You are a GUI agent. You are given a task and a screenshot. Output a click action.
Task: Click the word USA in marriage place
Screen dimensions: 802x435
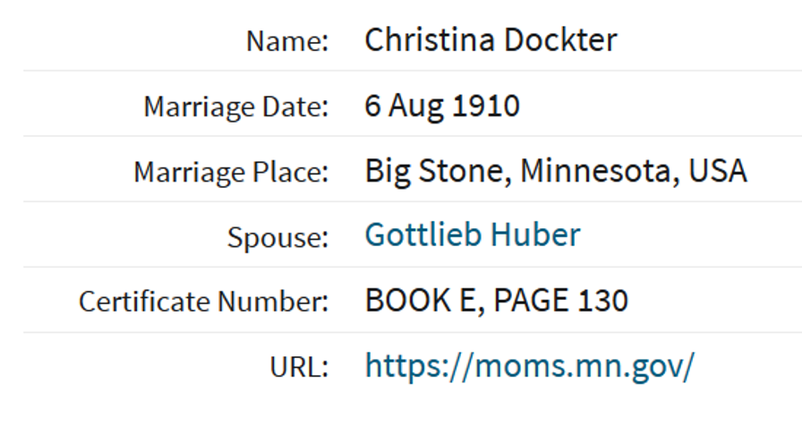click(718, 171)
